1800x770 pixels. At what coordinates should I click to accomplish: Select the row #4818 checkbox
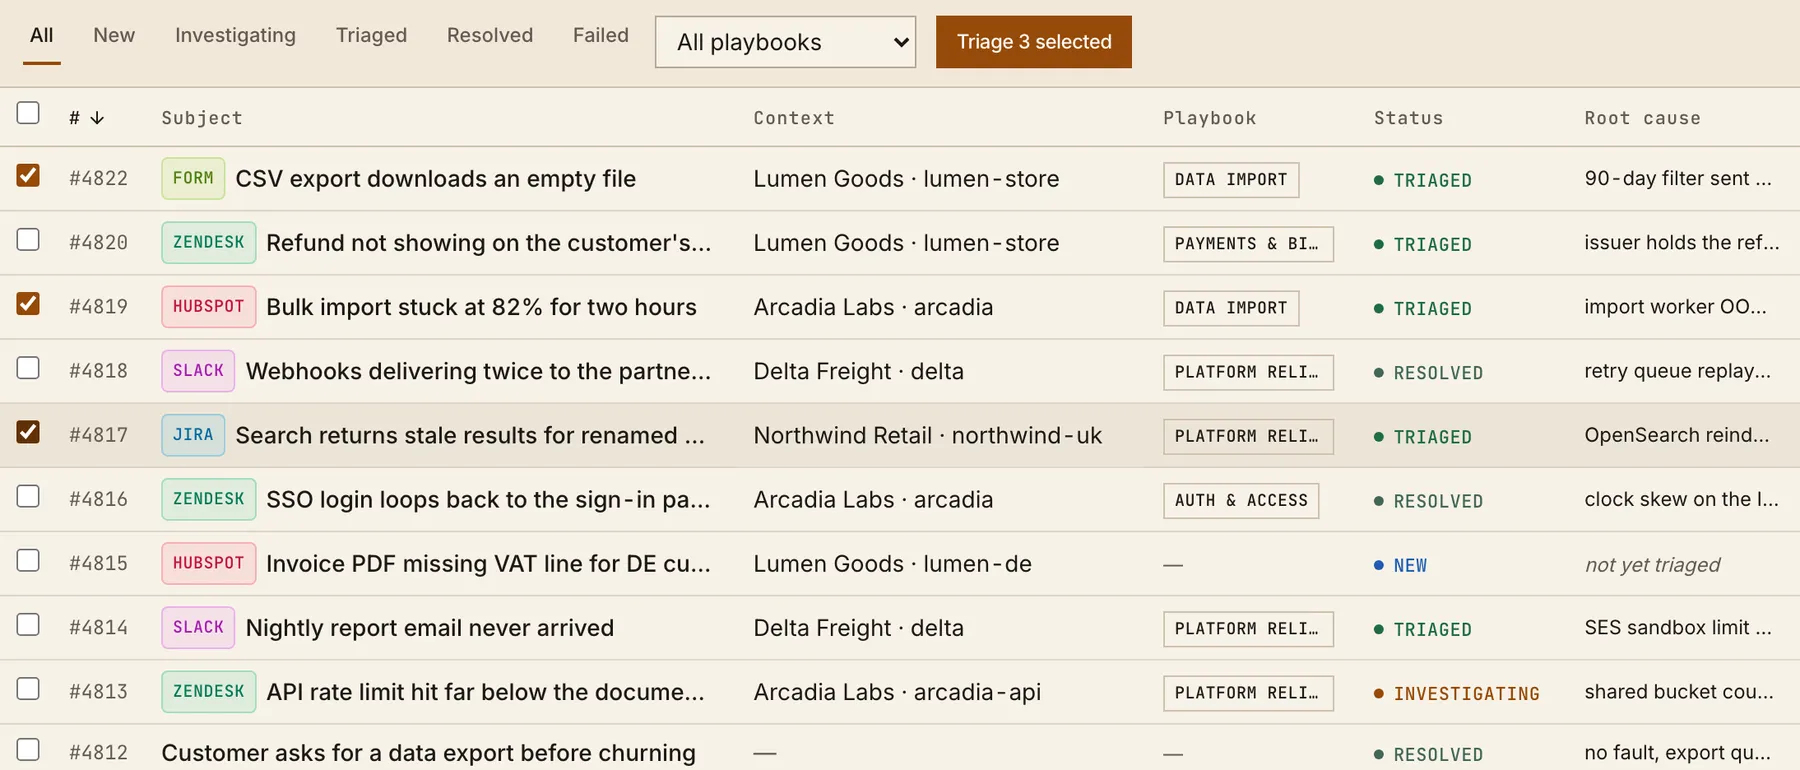[x=28, y=367]
